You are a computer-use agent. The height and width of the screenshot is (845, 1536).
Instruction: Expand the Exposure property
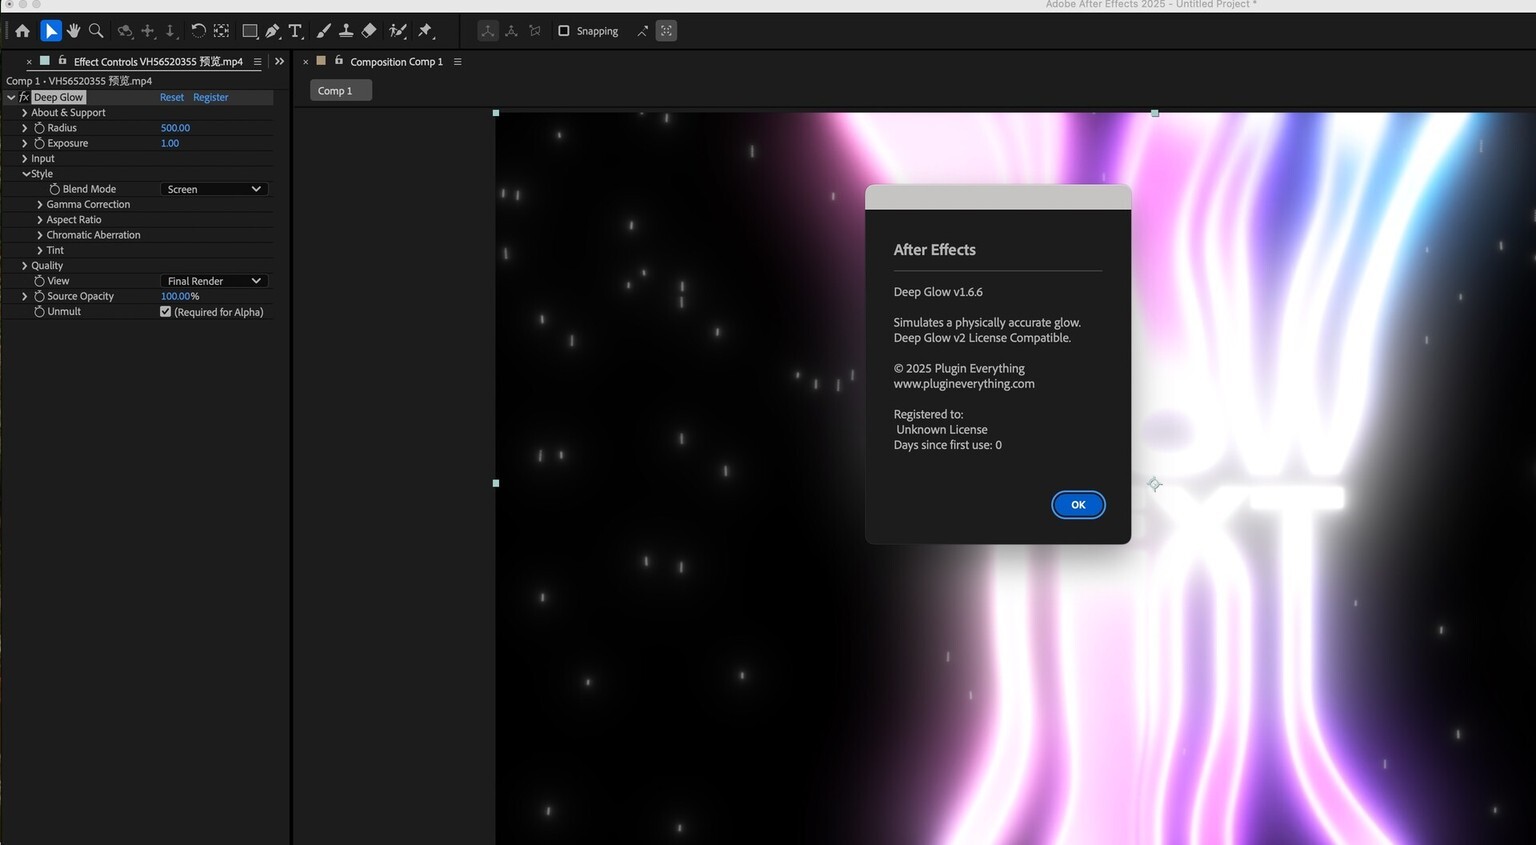pos(25,143)
